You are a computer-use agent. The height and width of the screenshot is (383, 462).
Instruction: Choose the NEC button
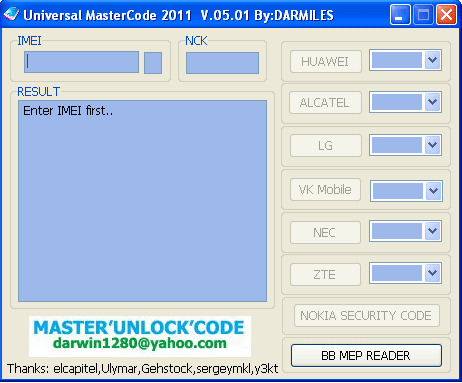click(325, 232)
